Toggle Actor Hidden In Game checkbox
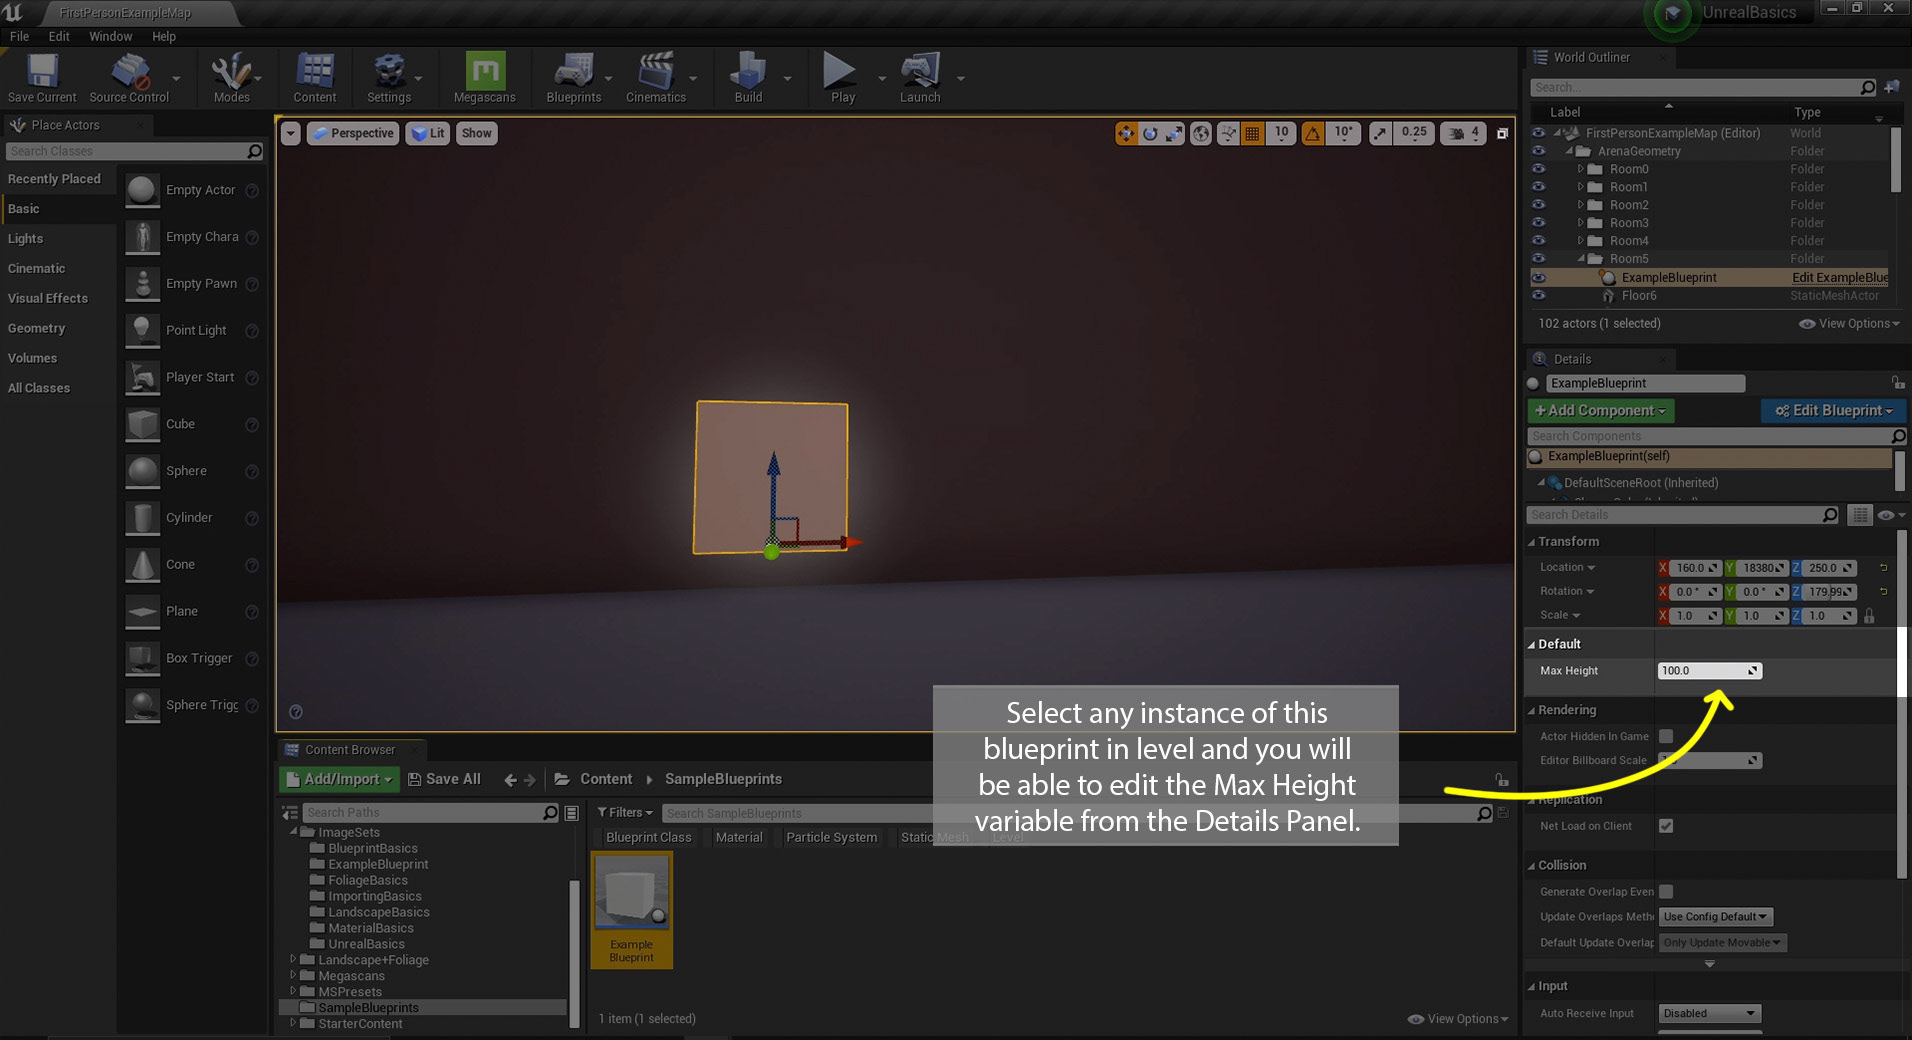The image size is (1912, 1040). (1666, 736)
